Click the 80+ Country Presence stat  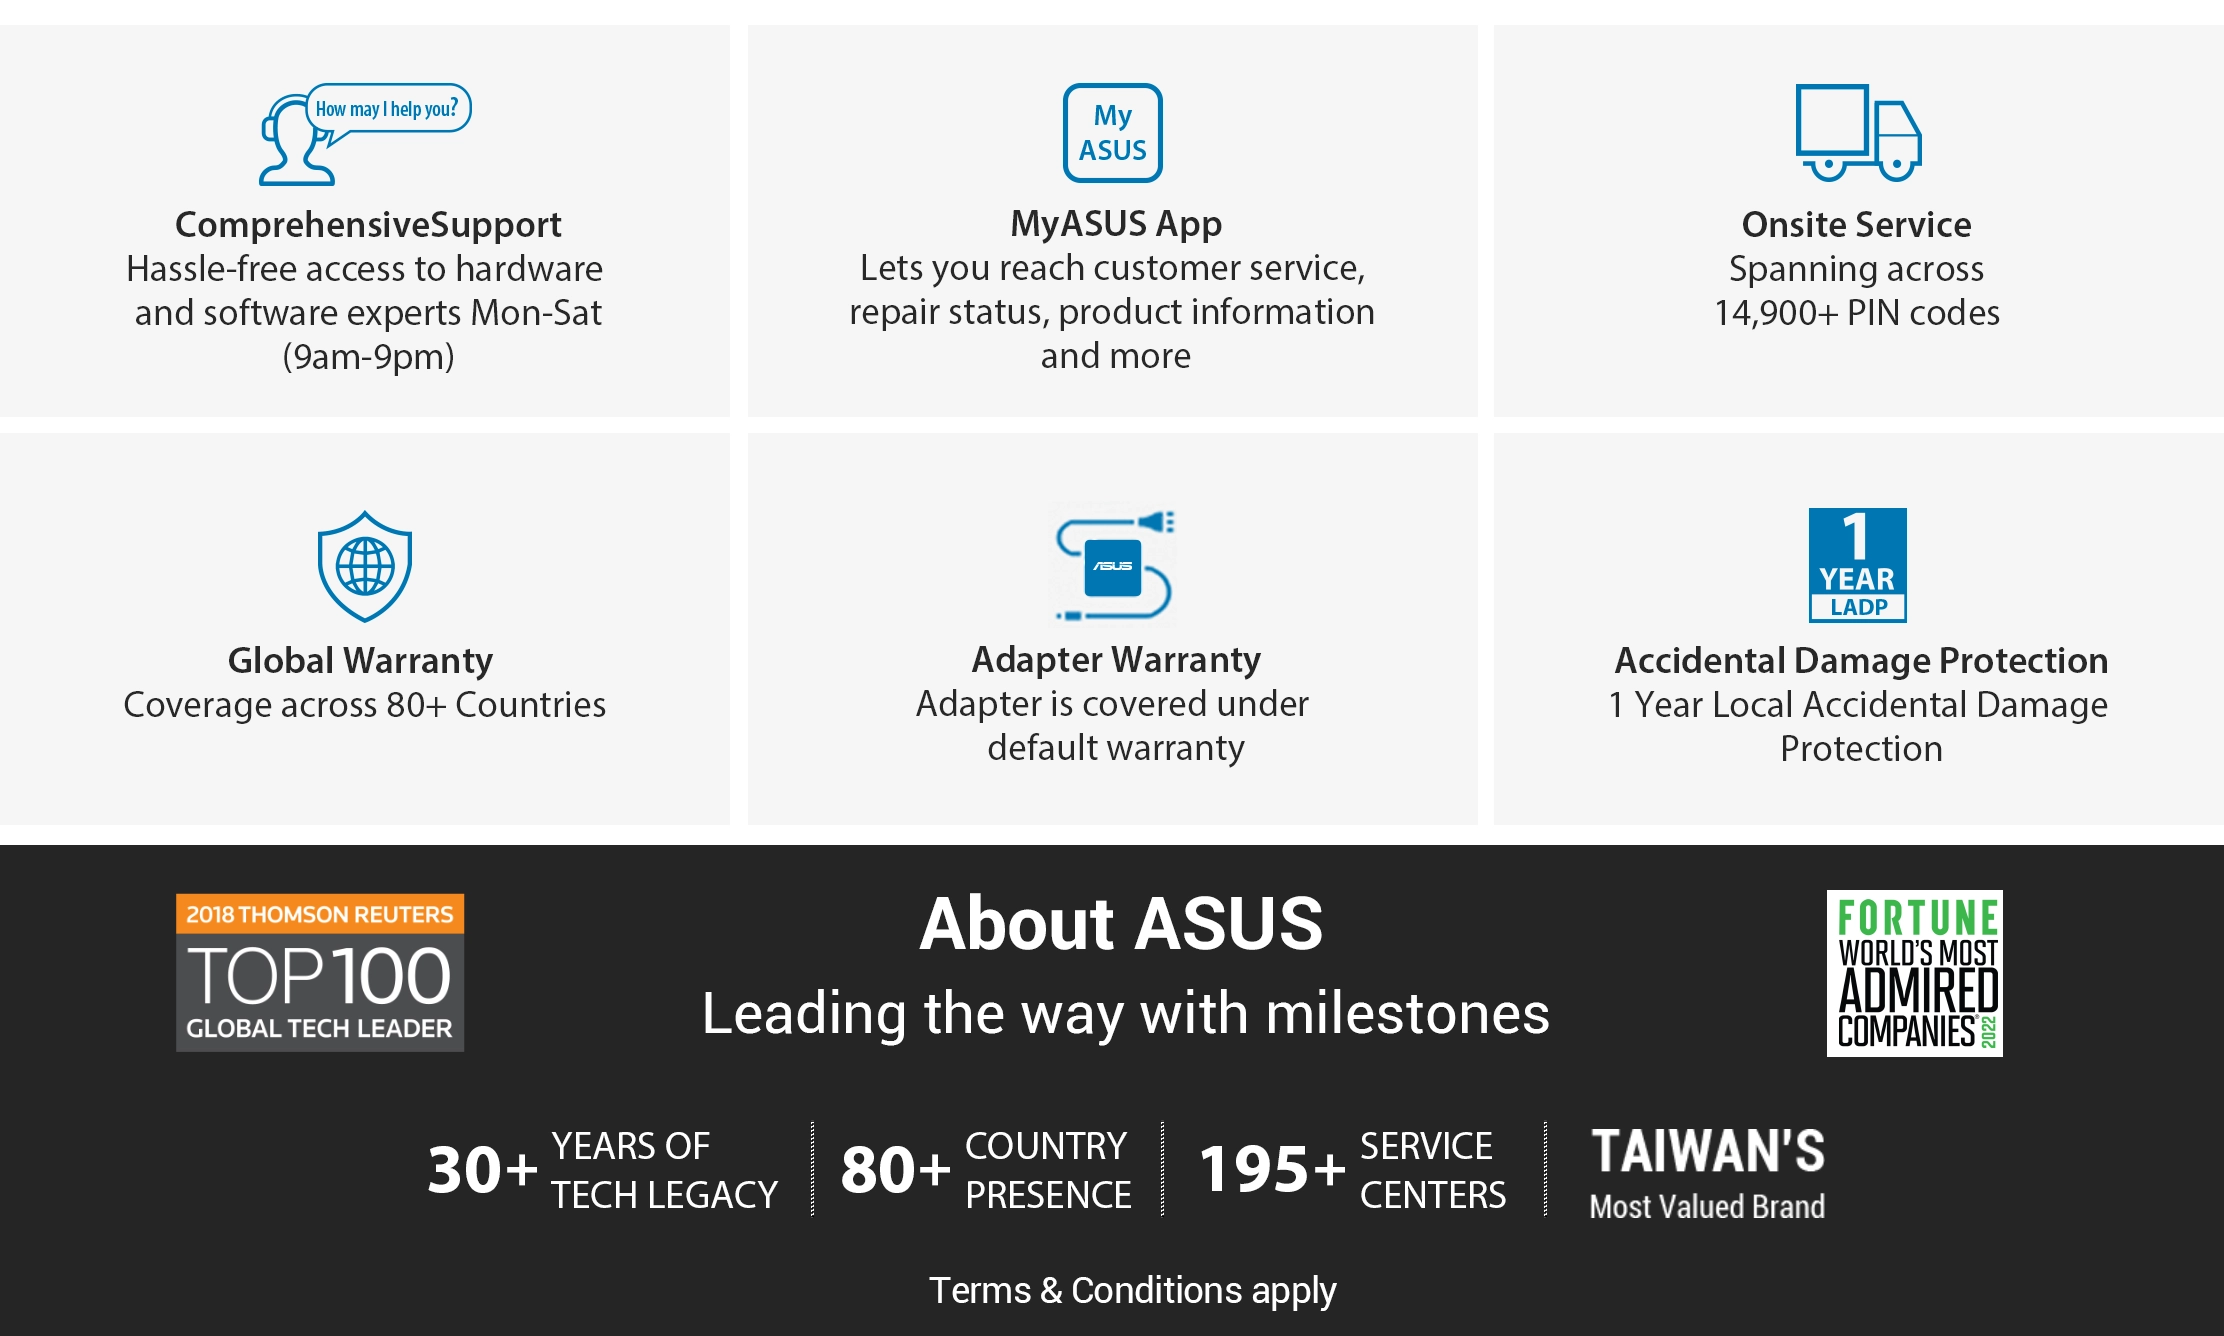click(986, 1170)
